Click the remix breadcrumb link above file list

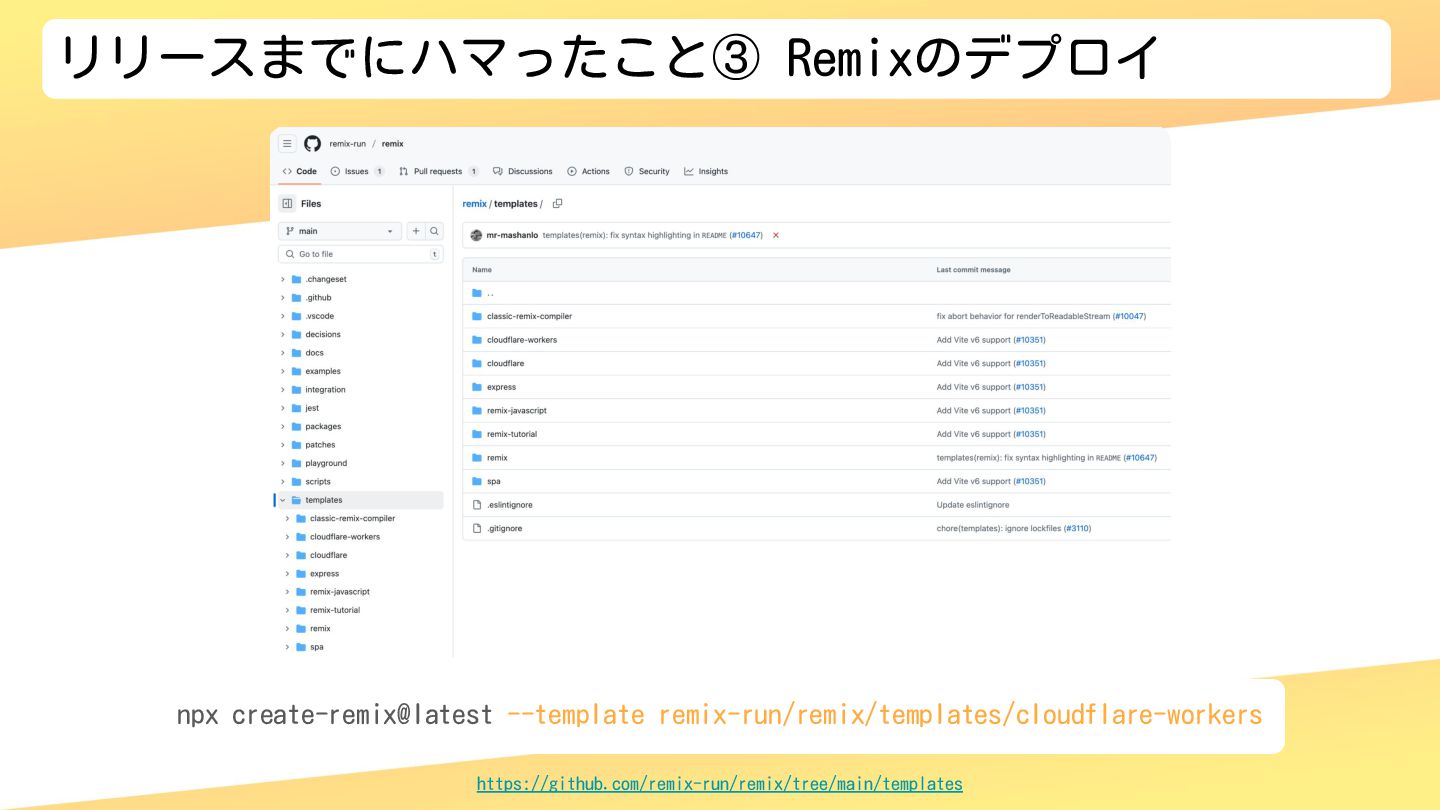point(474,204)
